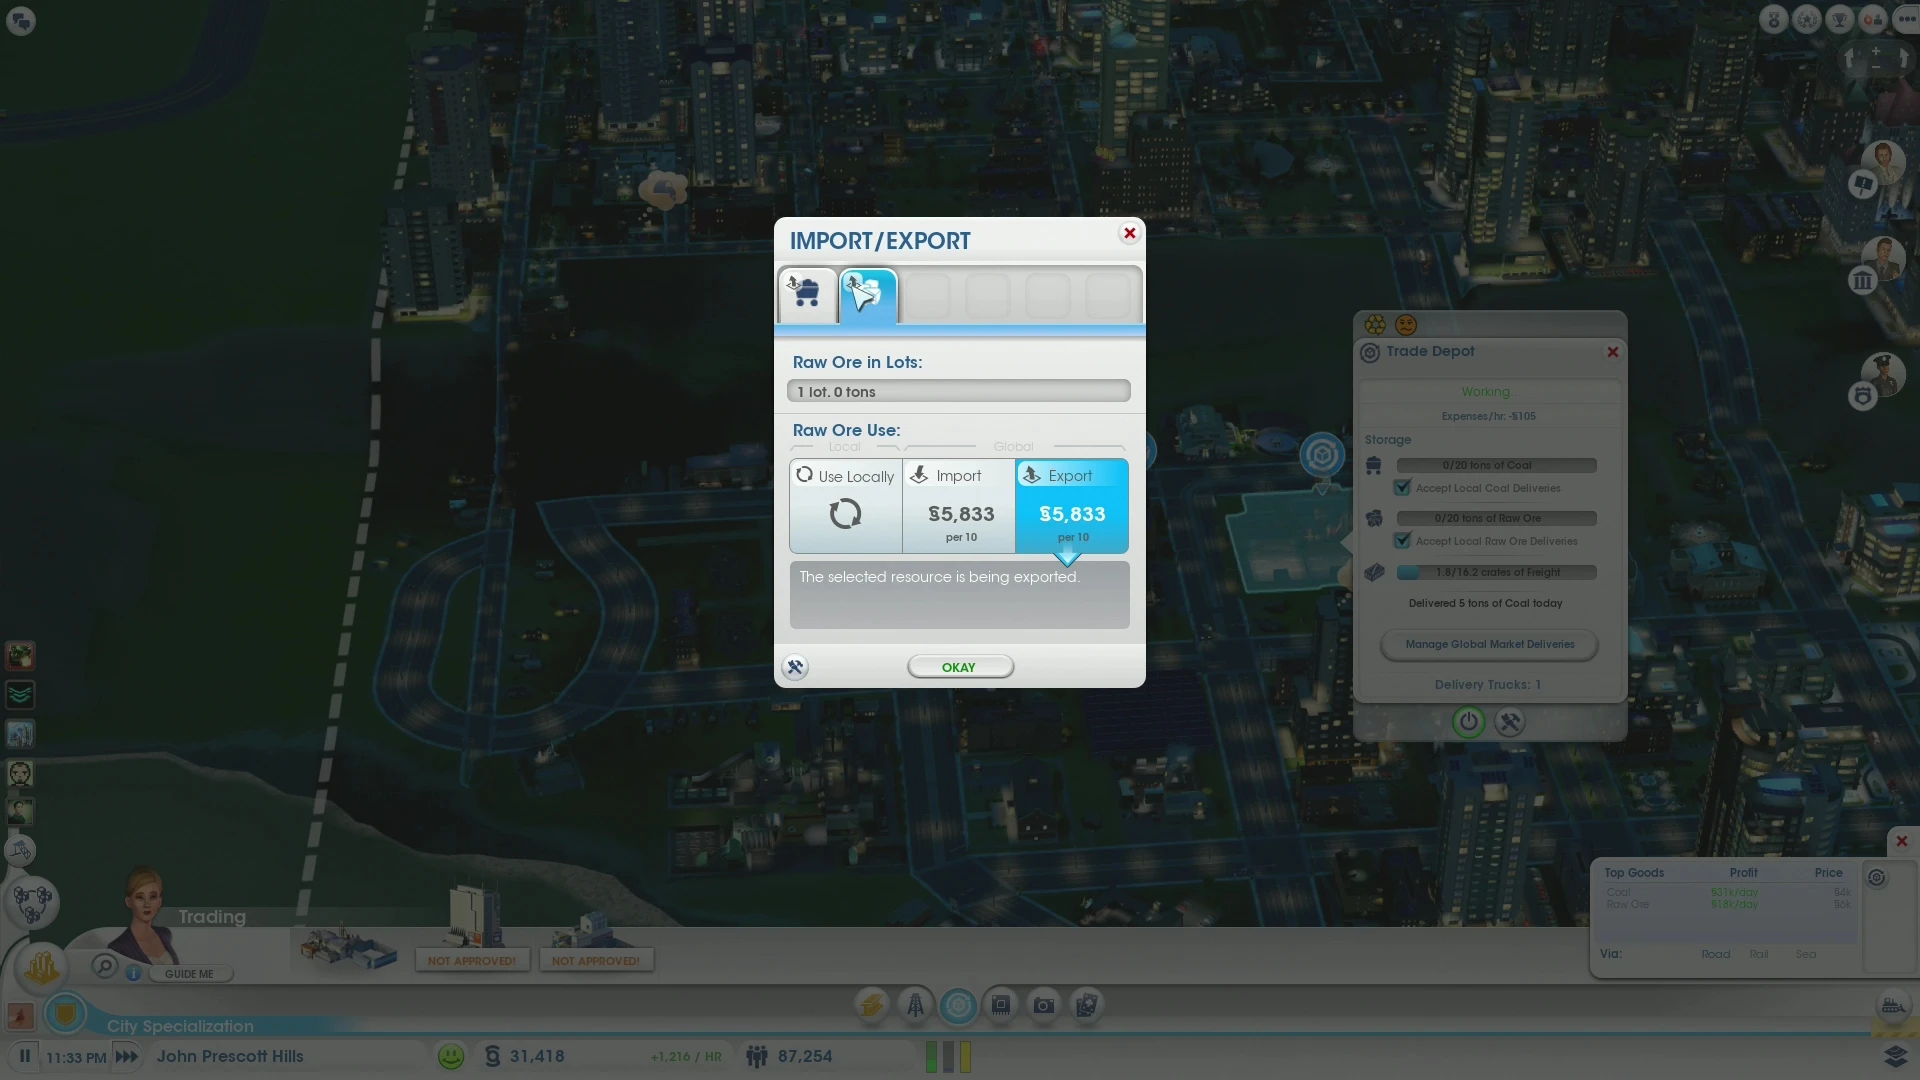
Task: Select Sea under Via in Top Goods
Action: (1806, 954)
